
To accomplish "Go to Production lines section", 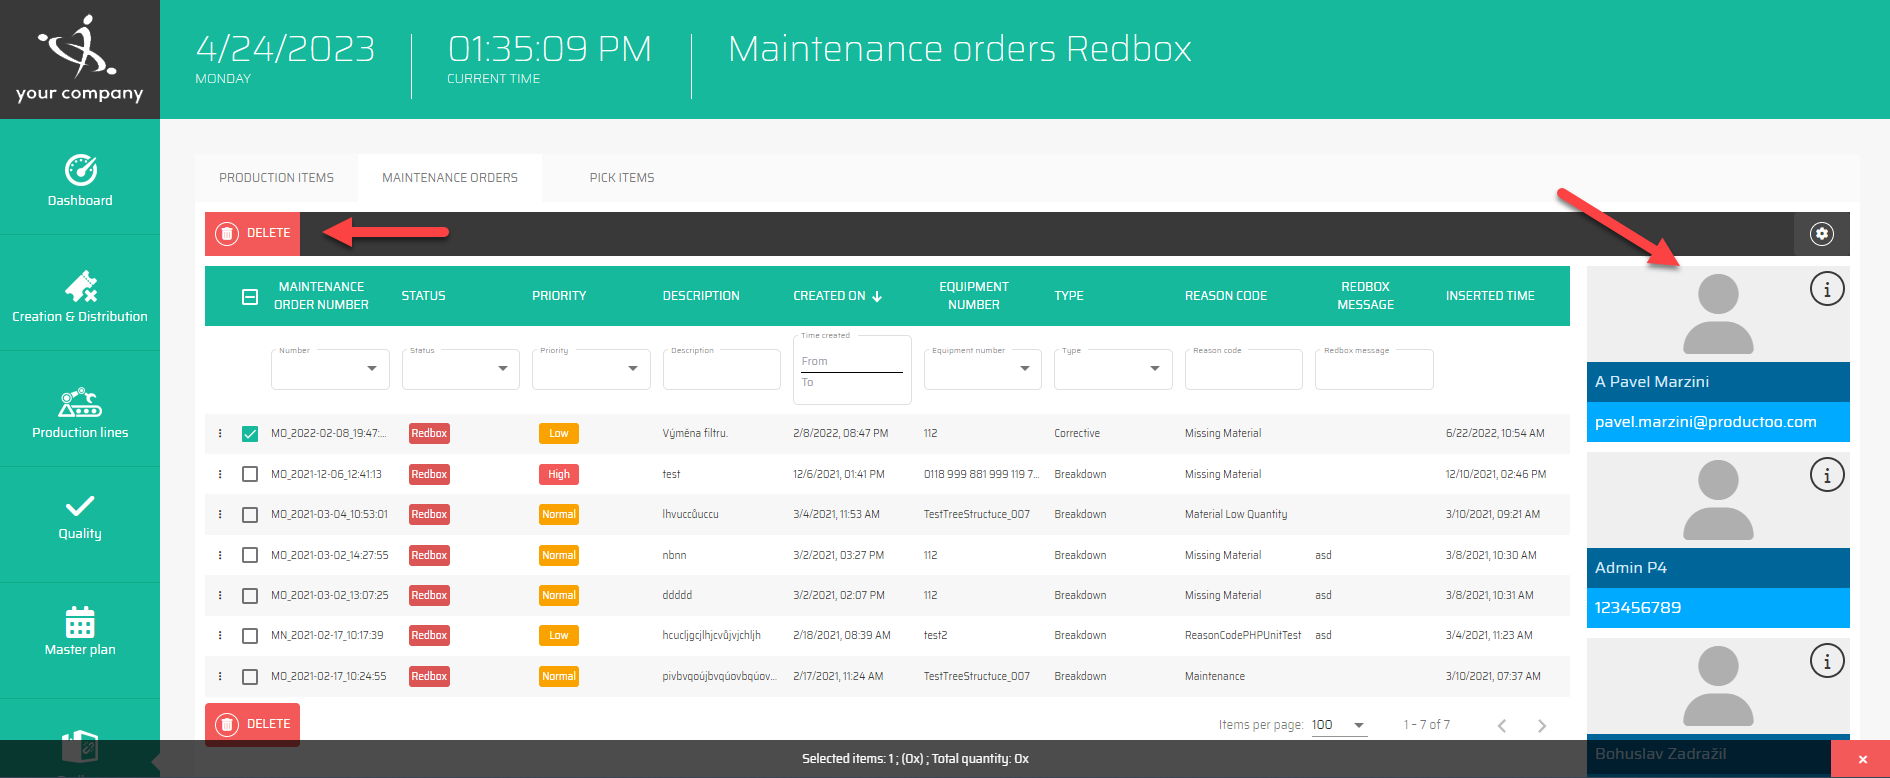I will pos(80,413).
